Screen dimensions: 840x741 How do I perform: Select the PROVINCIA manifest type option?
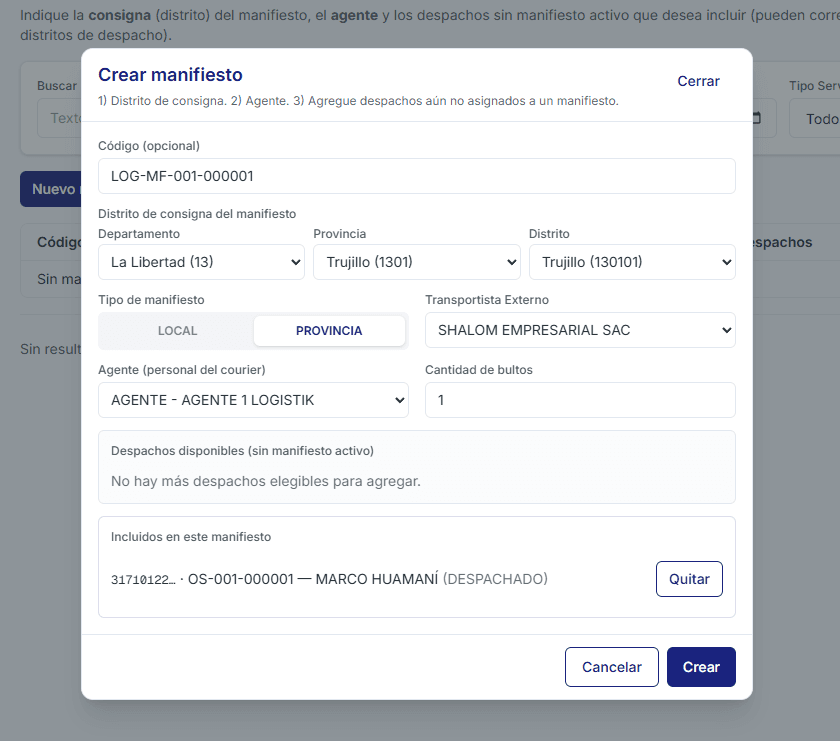click(x=329, y=331)
